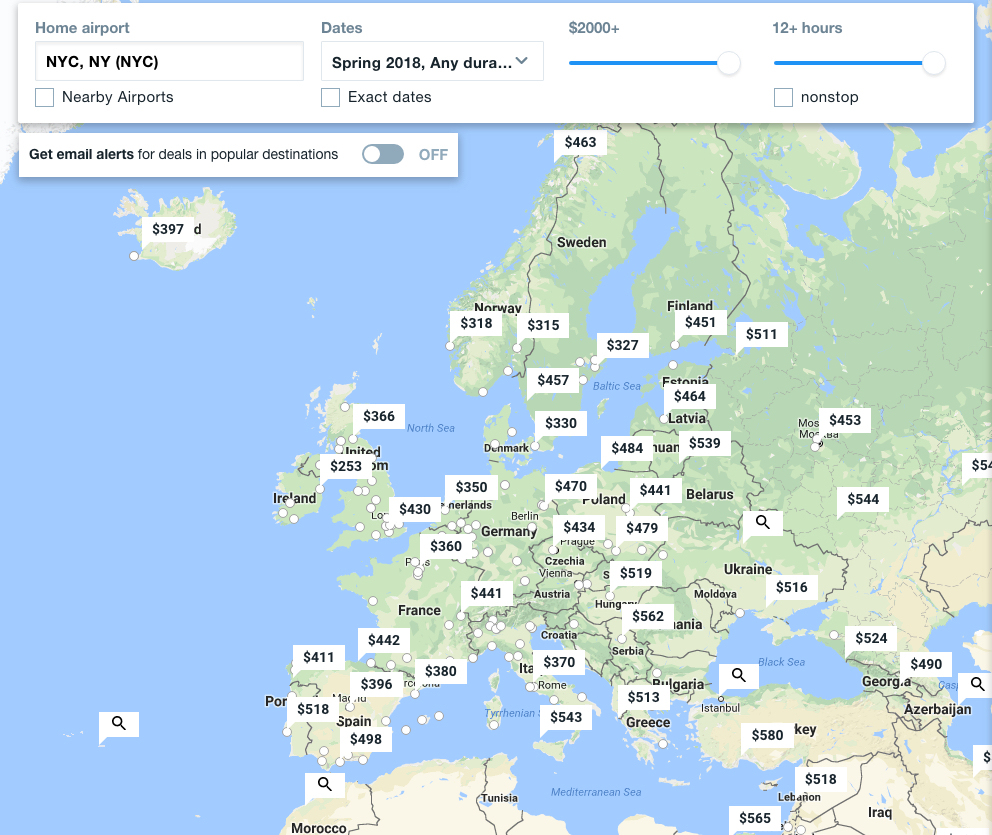Click the search marker above Morocco
The width and height of the screenshot is (992, 835).
pos(325,785)
